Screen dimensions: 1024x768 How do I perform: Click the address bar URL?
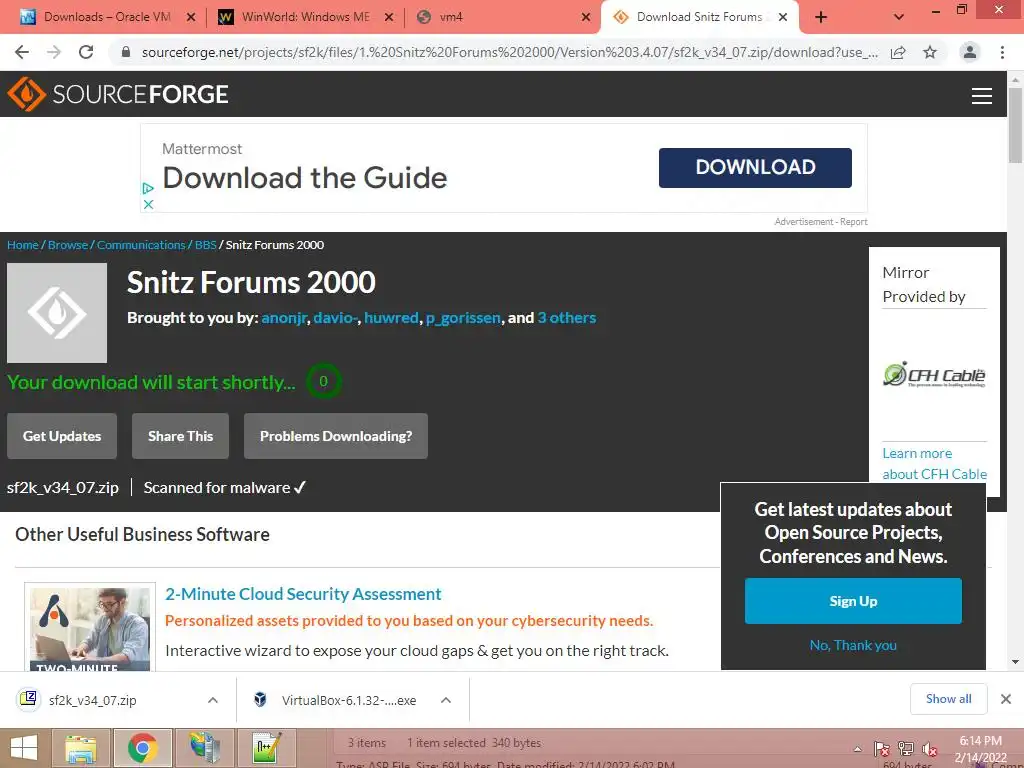click(509, 52)
